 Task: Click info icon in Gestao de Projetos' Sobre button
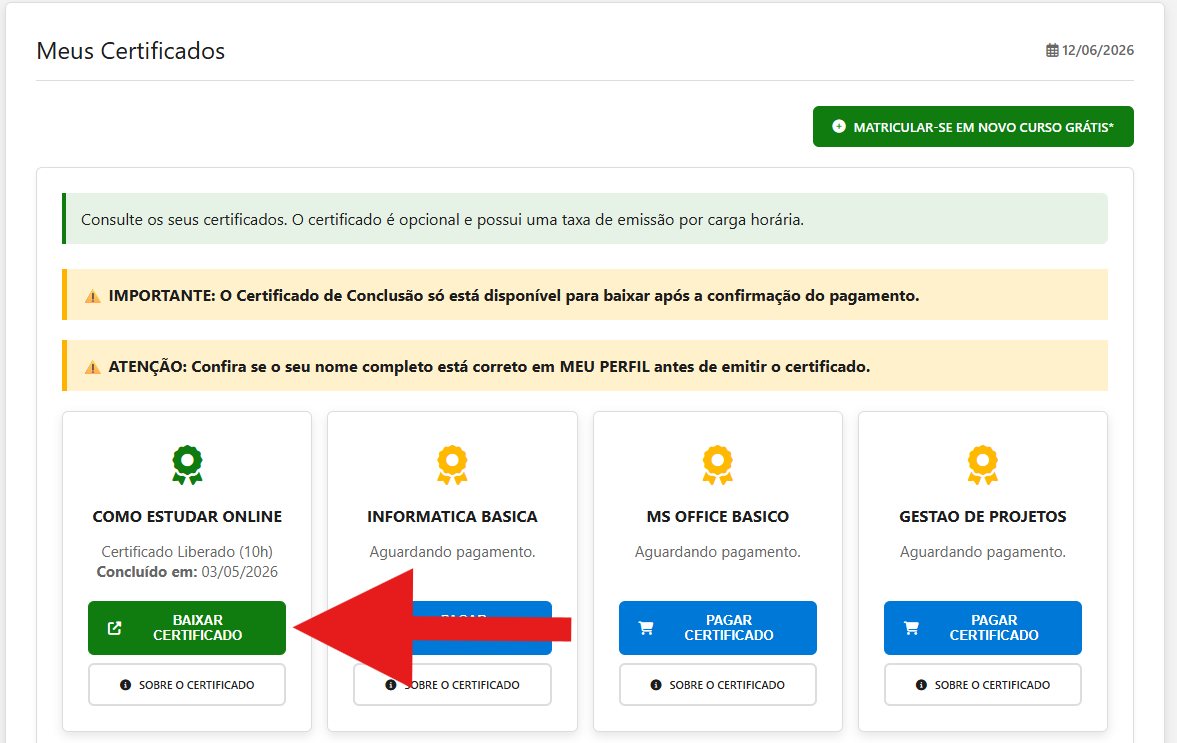click(x=921, y=684)
